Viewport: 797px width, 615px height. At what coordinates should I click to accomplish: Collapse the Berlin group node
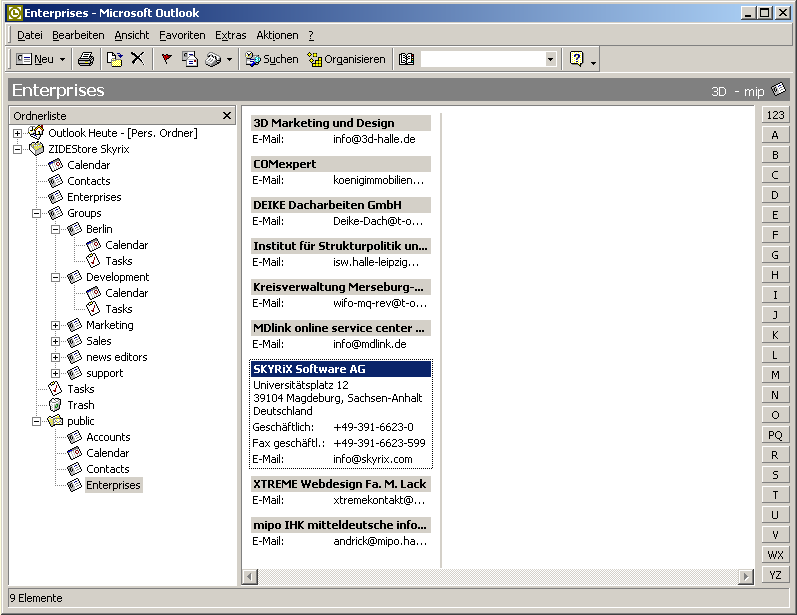pyautogui.click(x=55, y=229)
